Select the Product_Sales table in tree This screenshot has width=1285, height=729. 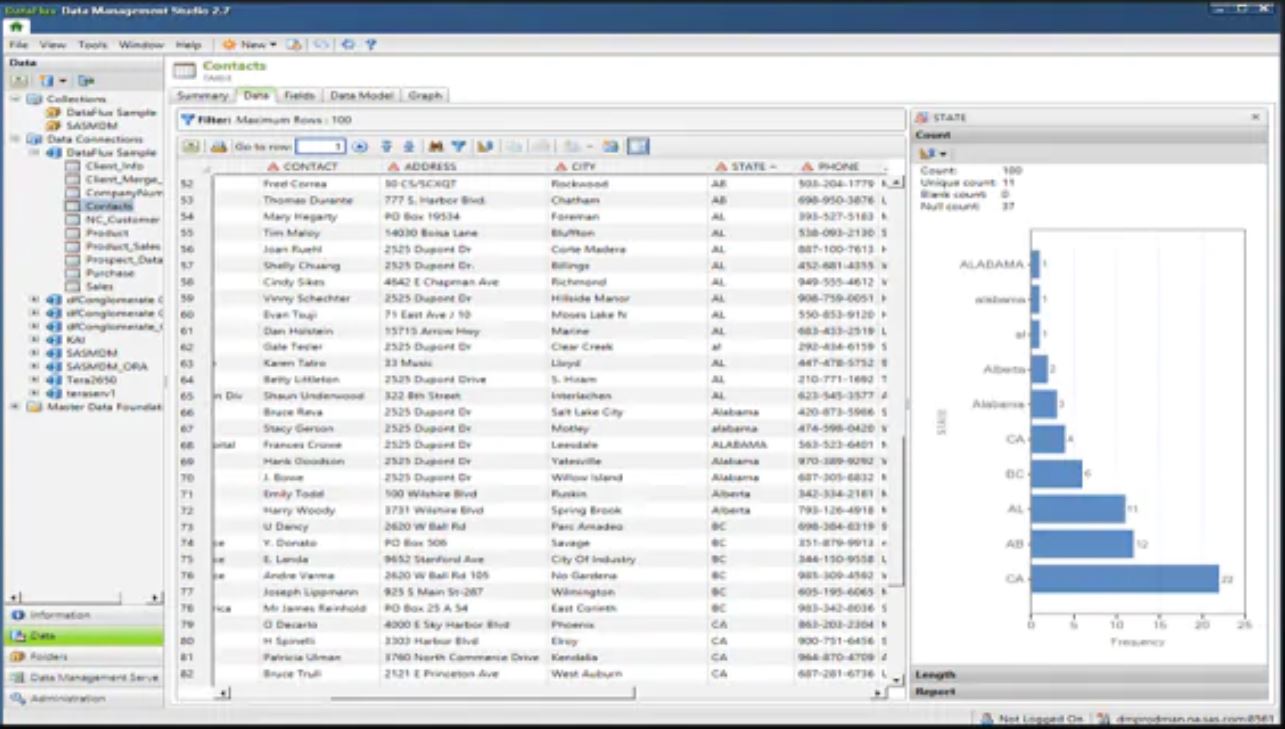123,246
